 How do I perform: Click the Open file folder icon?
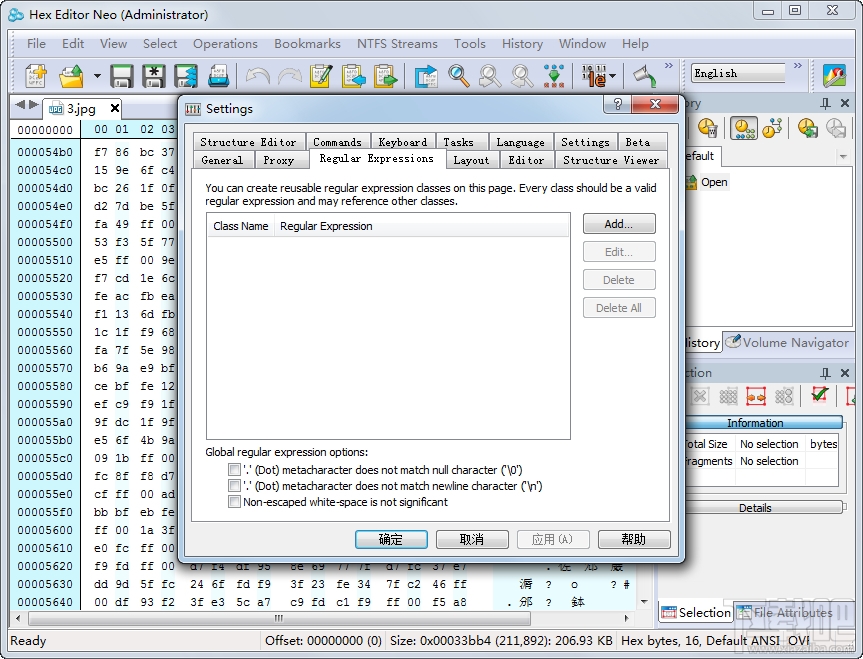click(72, 76)
